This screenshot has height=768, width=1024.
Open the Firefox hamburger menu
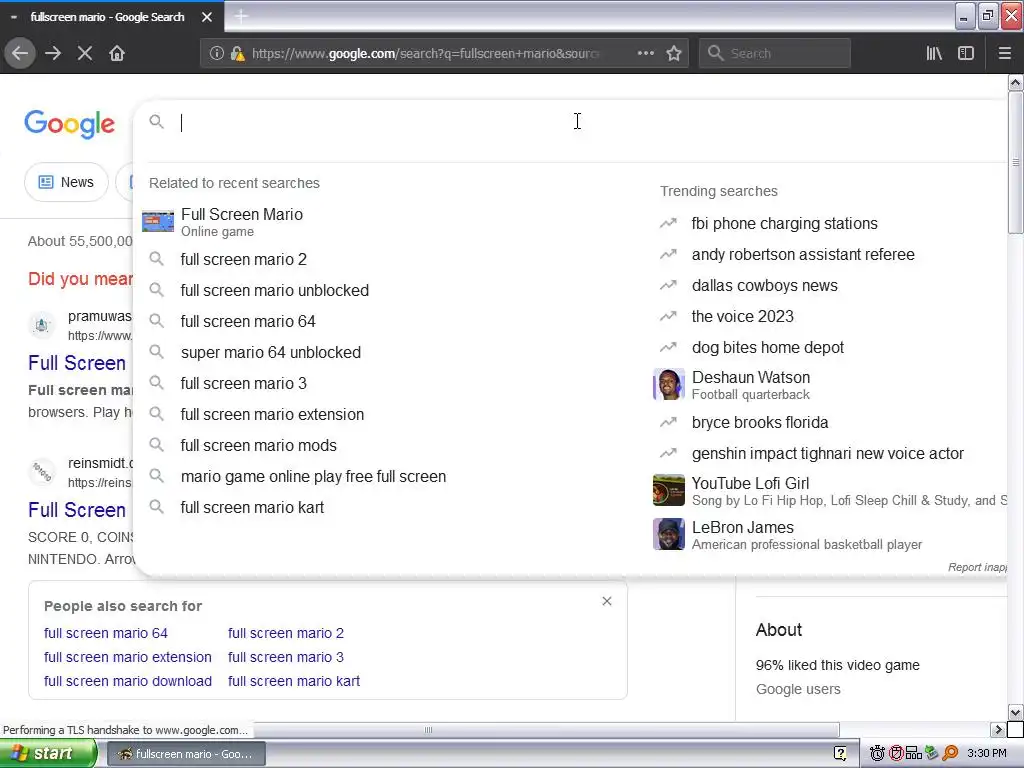click(x=1004, y=54)
